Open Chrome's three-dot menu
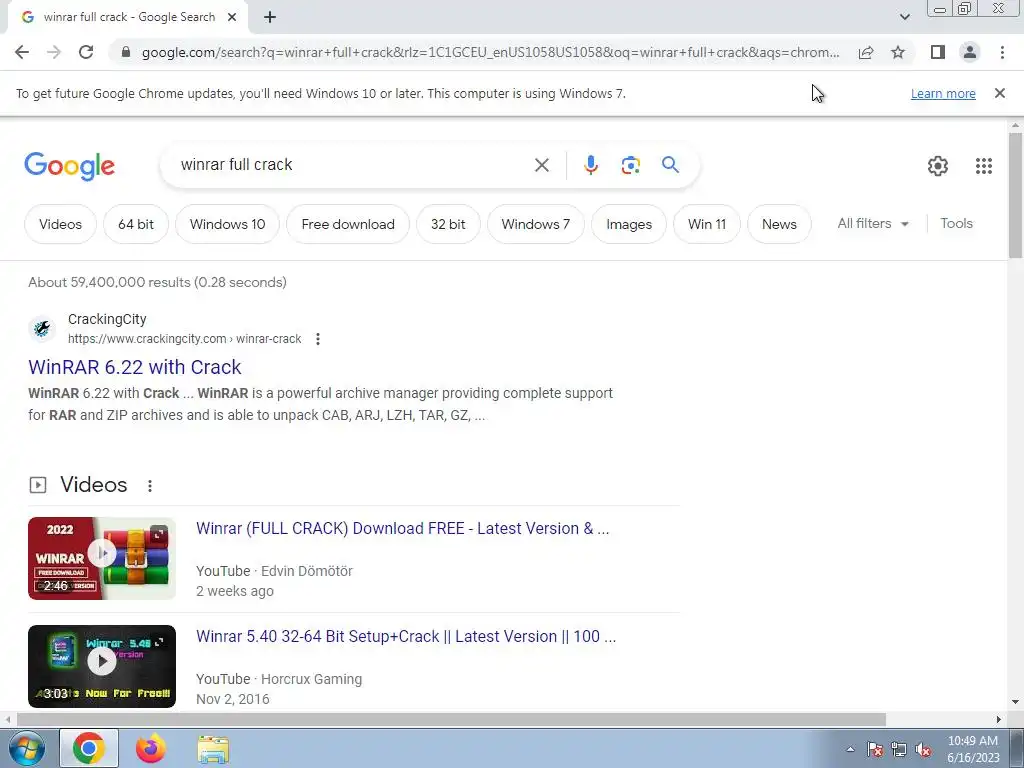The width and height of the screenshot is (1024, 768). (x=1002, y=52)
